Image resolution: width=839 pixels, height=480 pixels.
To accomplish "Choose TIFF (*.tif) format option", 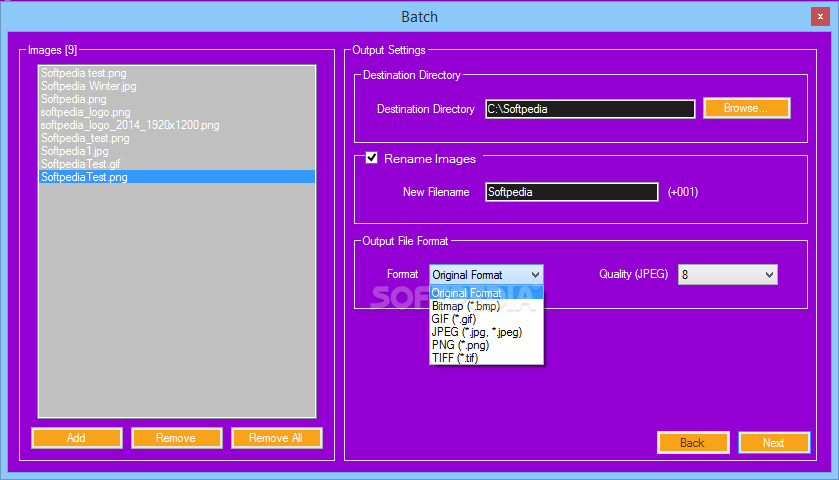I will (486, 358).
